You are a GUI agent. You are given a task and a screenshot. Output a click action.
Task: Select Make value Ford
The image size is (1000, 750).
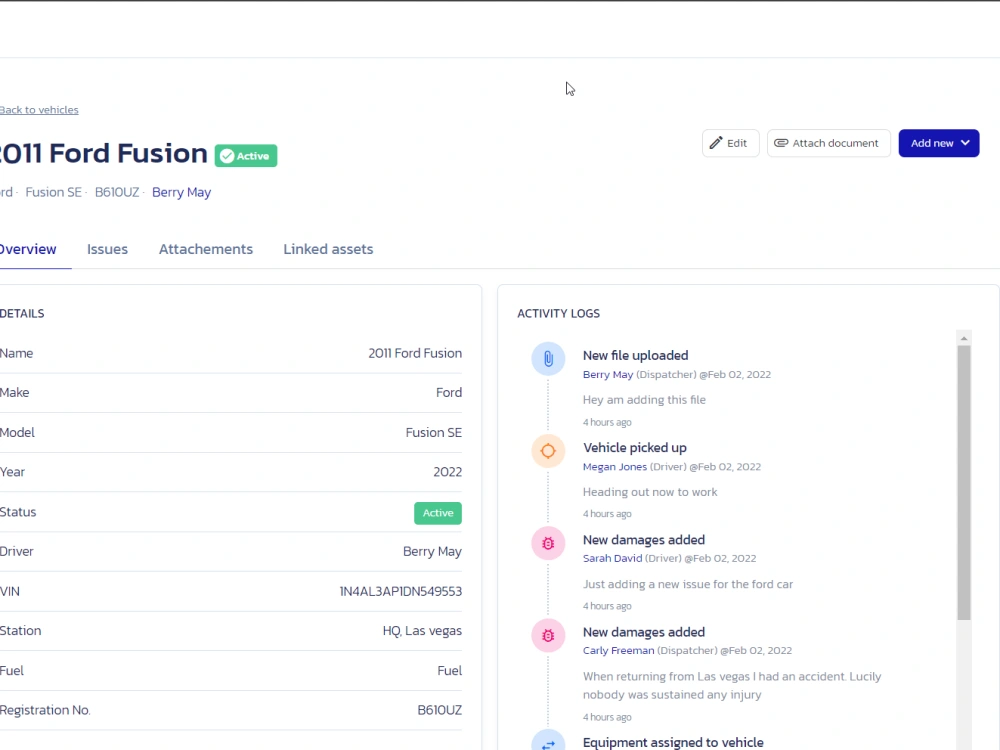(449, 393)
